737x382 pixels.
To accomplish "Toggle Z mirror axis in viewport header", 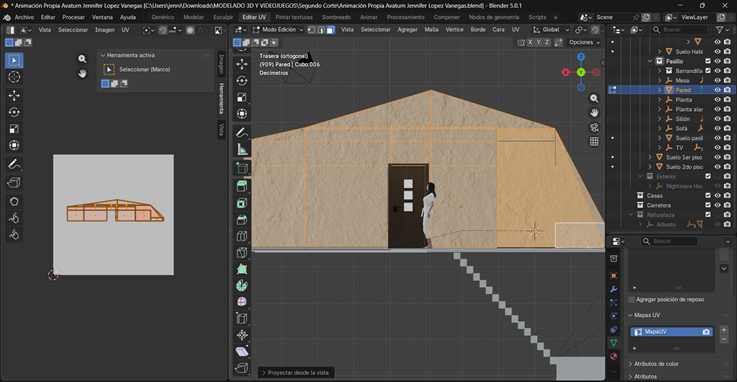I will [x=547, y=42].
